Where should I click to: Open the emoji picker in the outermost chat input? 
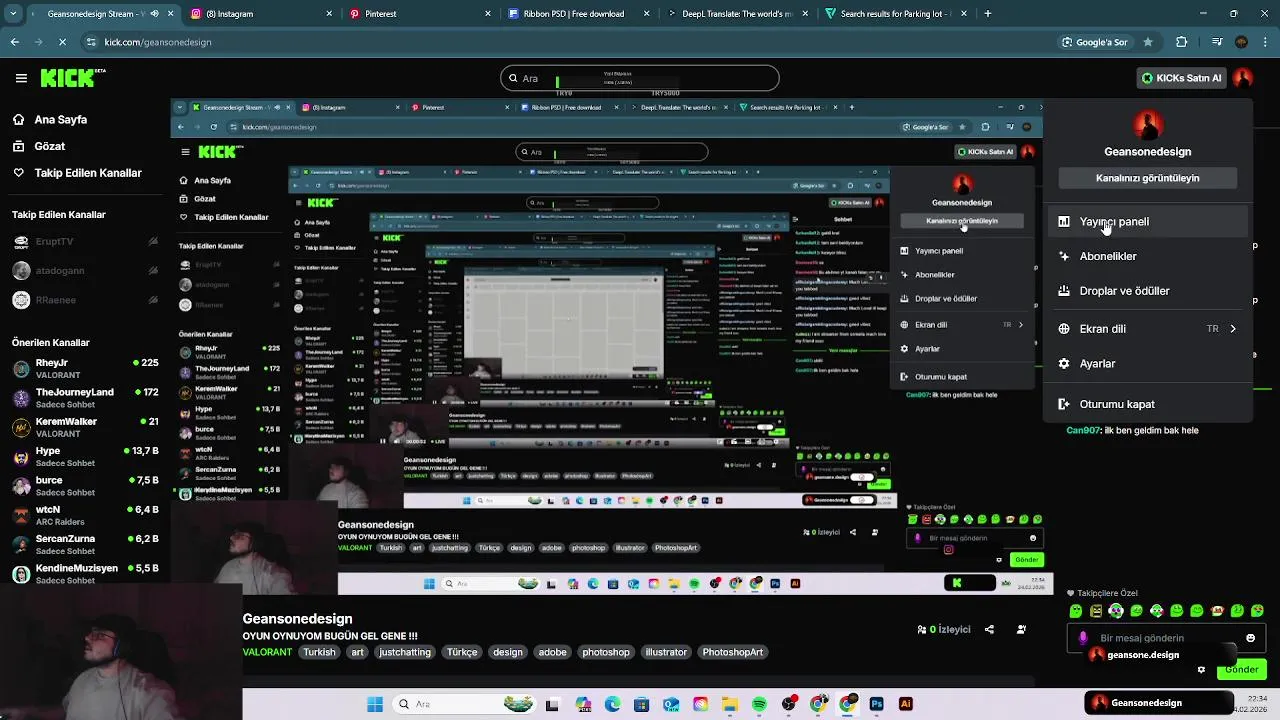coord(1250,638)
